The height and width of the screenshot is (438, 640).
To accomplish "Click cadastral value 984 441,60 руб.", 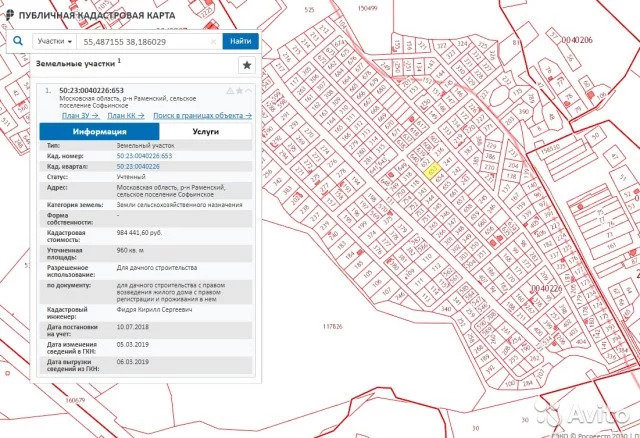I will pyautogui.click(x=139, y=233).
